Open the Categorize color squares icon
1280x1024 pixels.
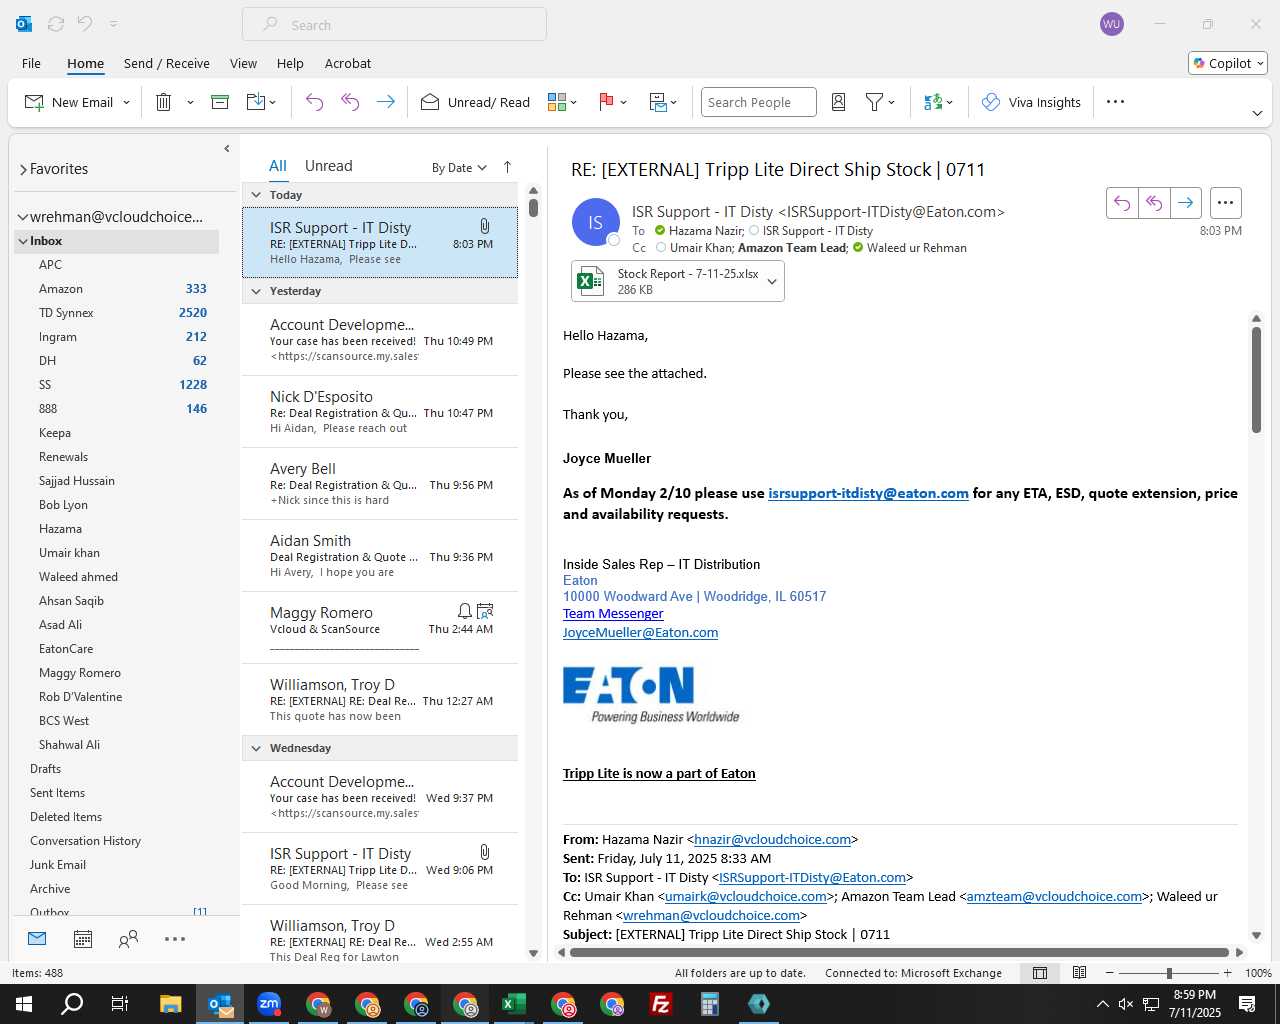click(x=557, y=102)
